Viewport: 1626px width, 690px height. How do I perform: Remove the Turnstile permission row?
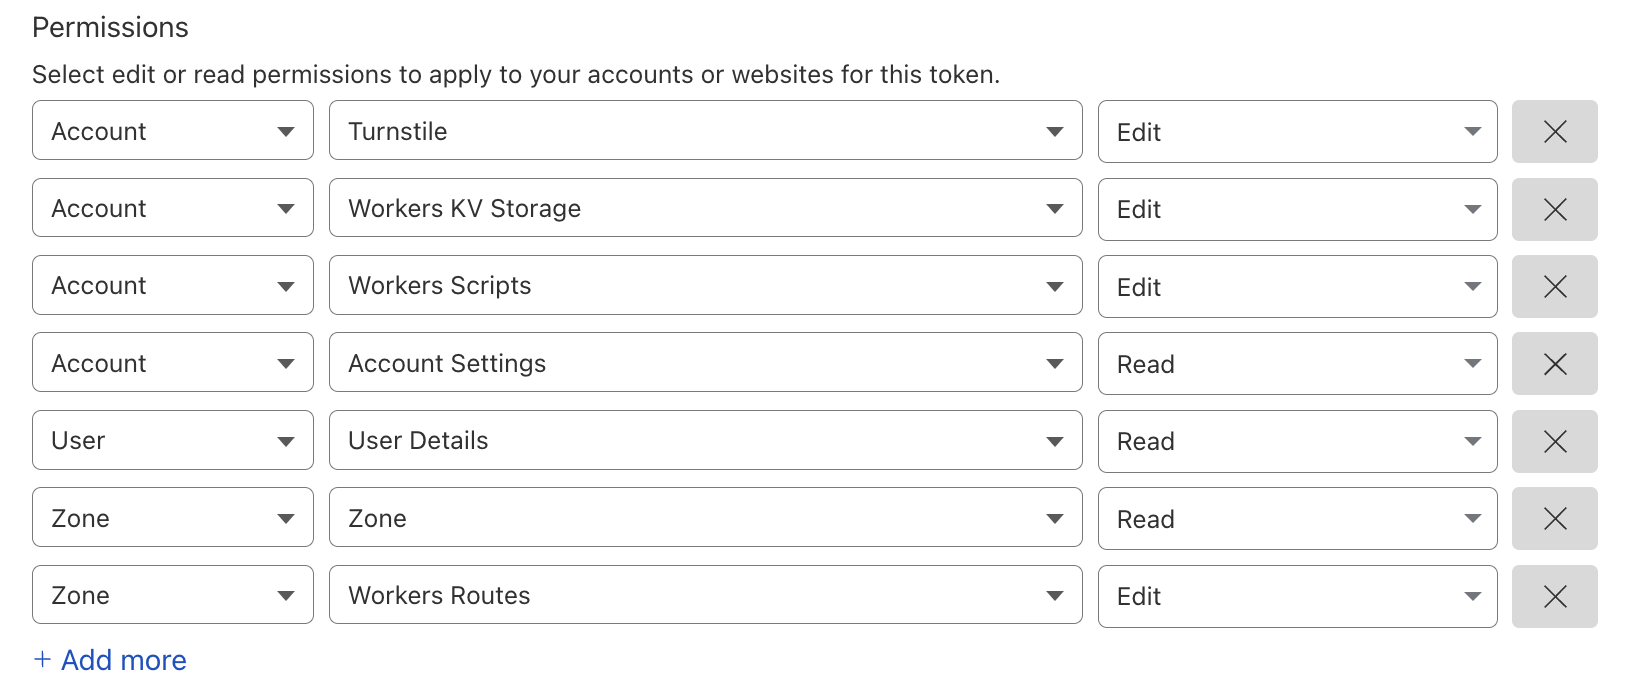click(1554, 131)
